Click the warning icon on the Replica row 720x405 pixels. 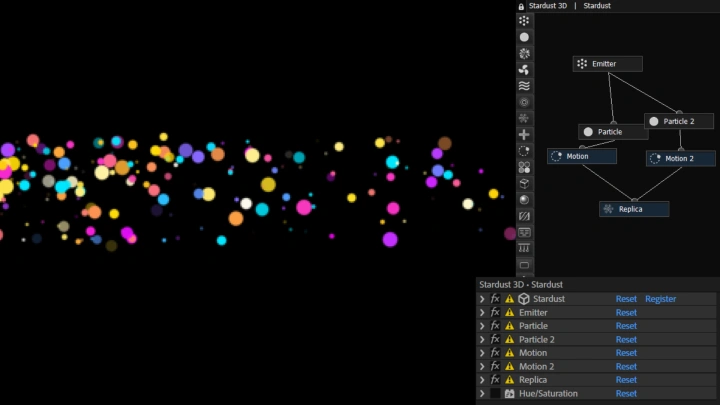coord(509,380)
